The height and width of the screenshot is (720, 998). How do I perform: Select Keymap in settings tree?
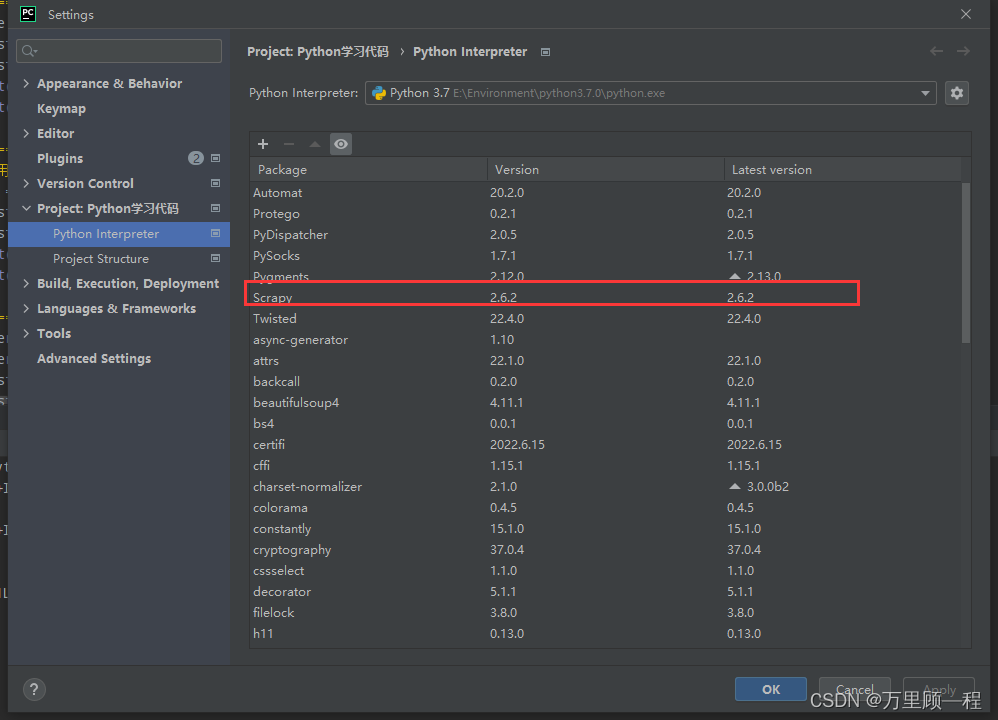(x=61, y=109)
